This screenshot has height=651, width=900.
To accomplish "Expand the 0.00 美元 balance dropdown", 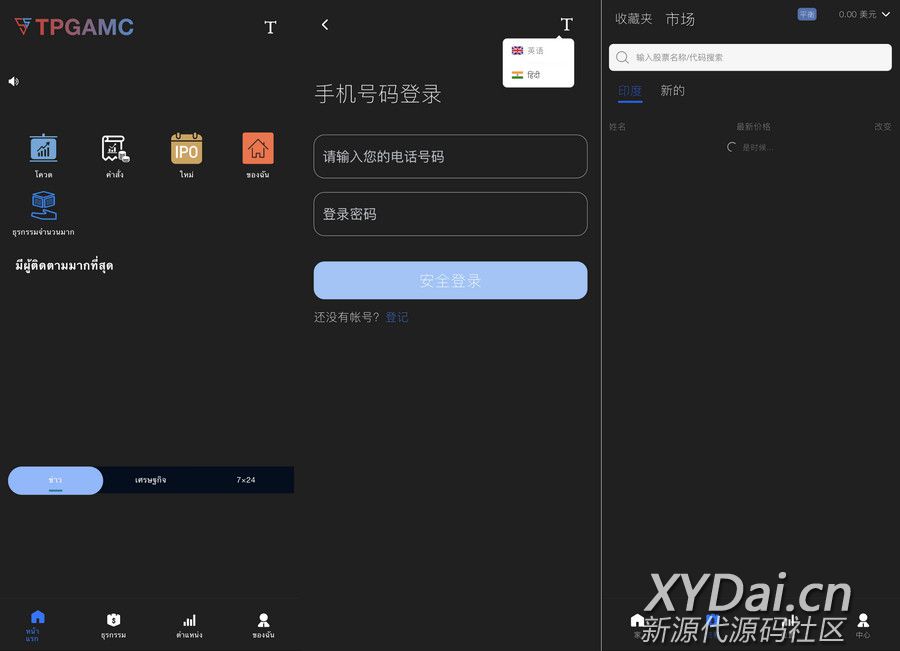I will (864, 15).
